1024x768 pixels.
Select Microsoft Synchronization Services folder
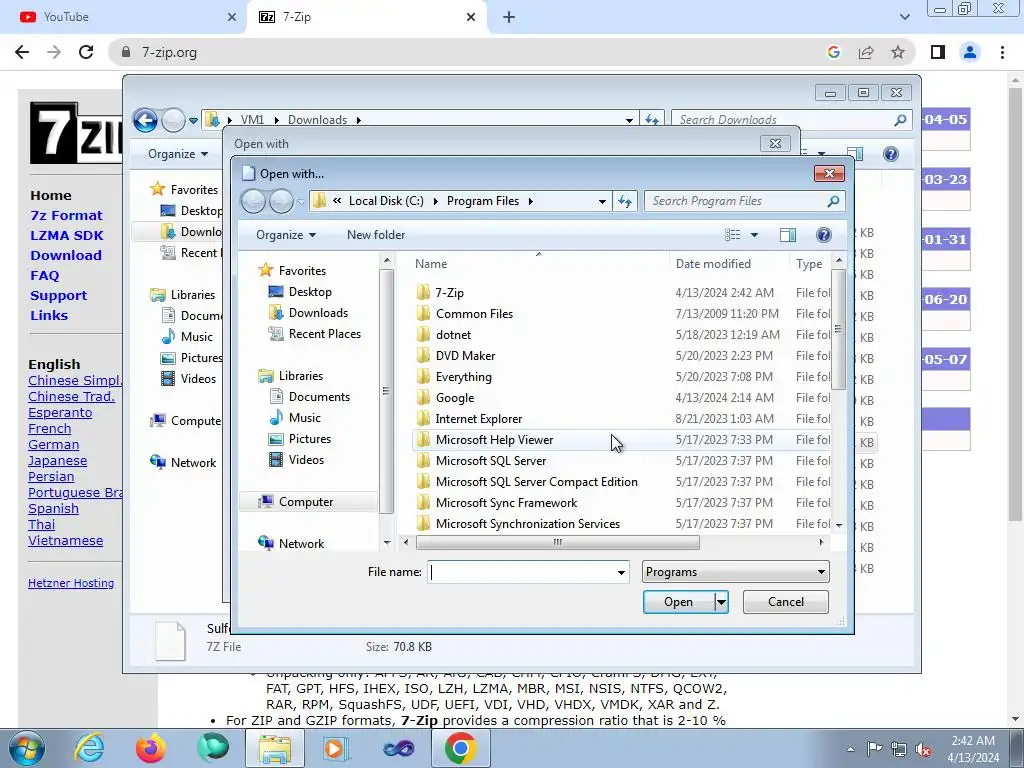pos(528,523)
